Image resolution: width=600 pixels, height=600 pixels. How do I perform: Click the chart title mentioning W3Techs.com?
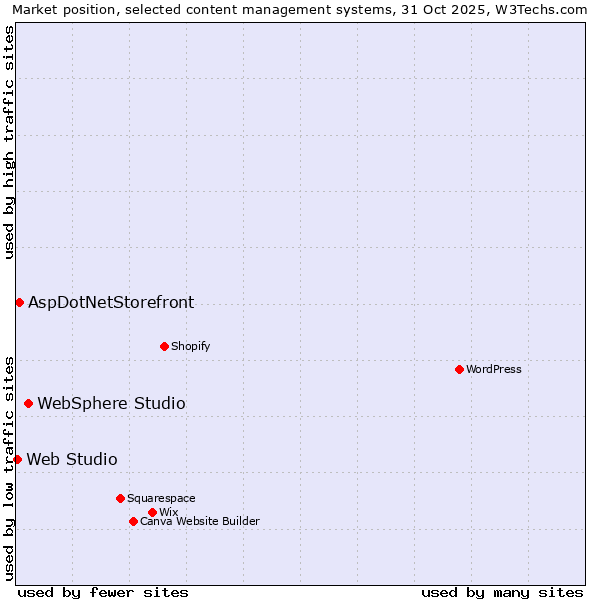300,9
